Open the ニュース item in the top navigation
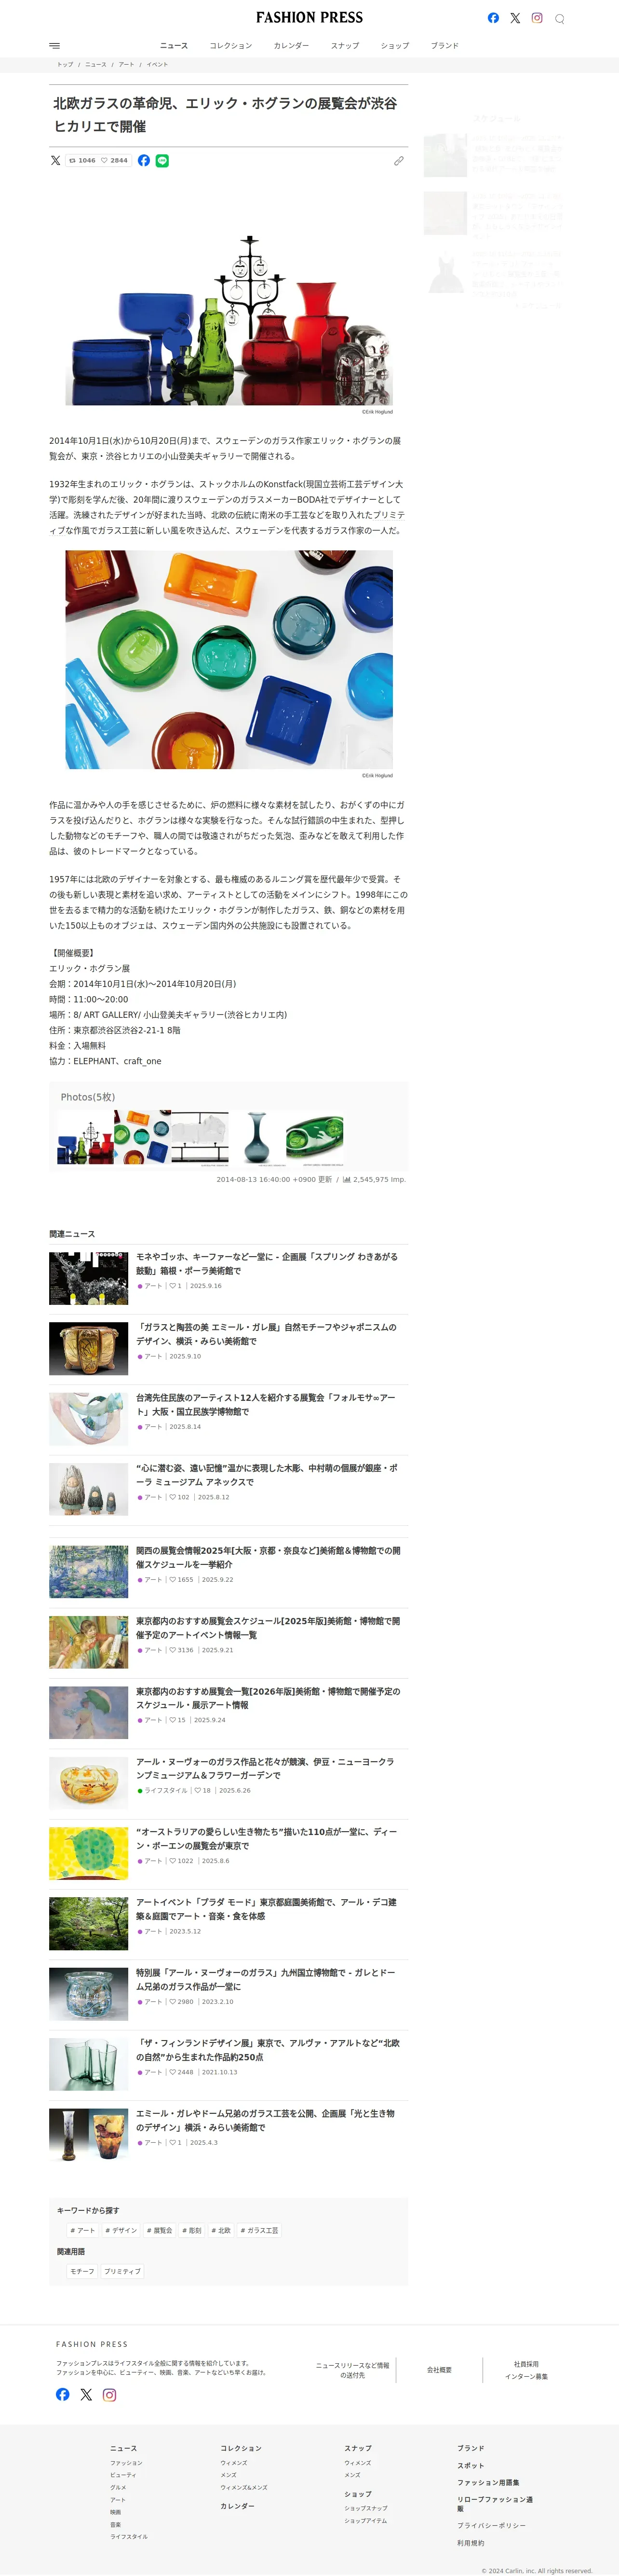619x2576 pixels. [174, 46]
